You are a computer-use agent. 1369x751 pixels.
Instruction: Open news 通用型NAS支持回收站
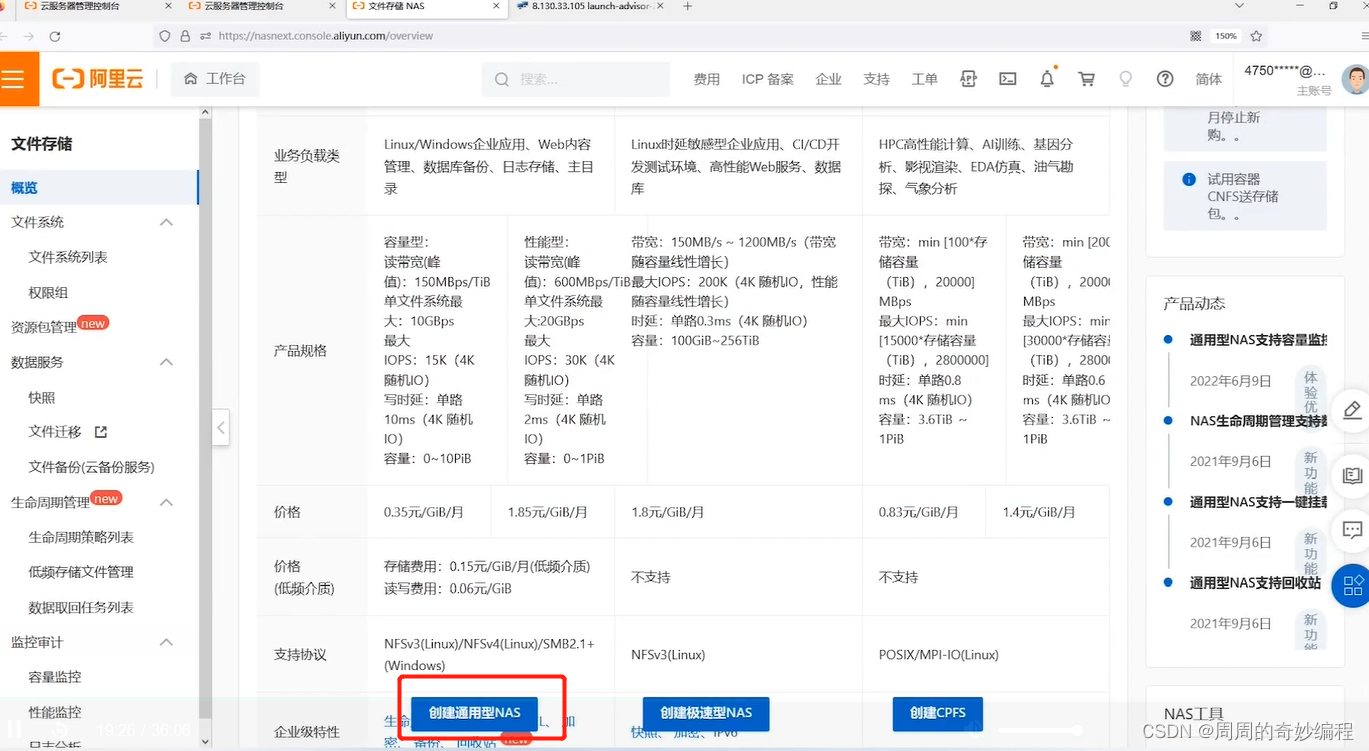1255,582
